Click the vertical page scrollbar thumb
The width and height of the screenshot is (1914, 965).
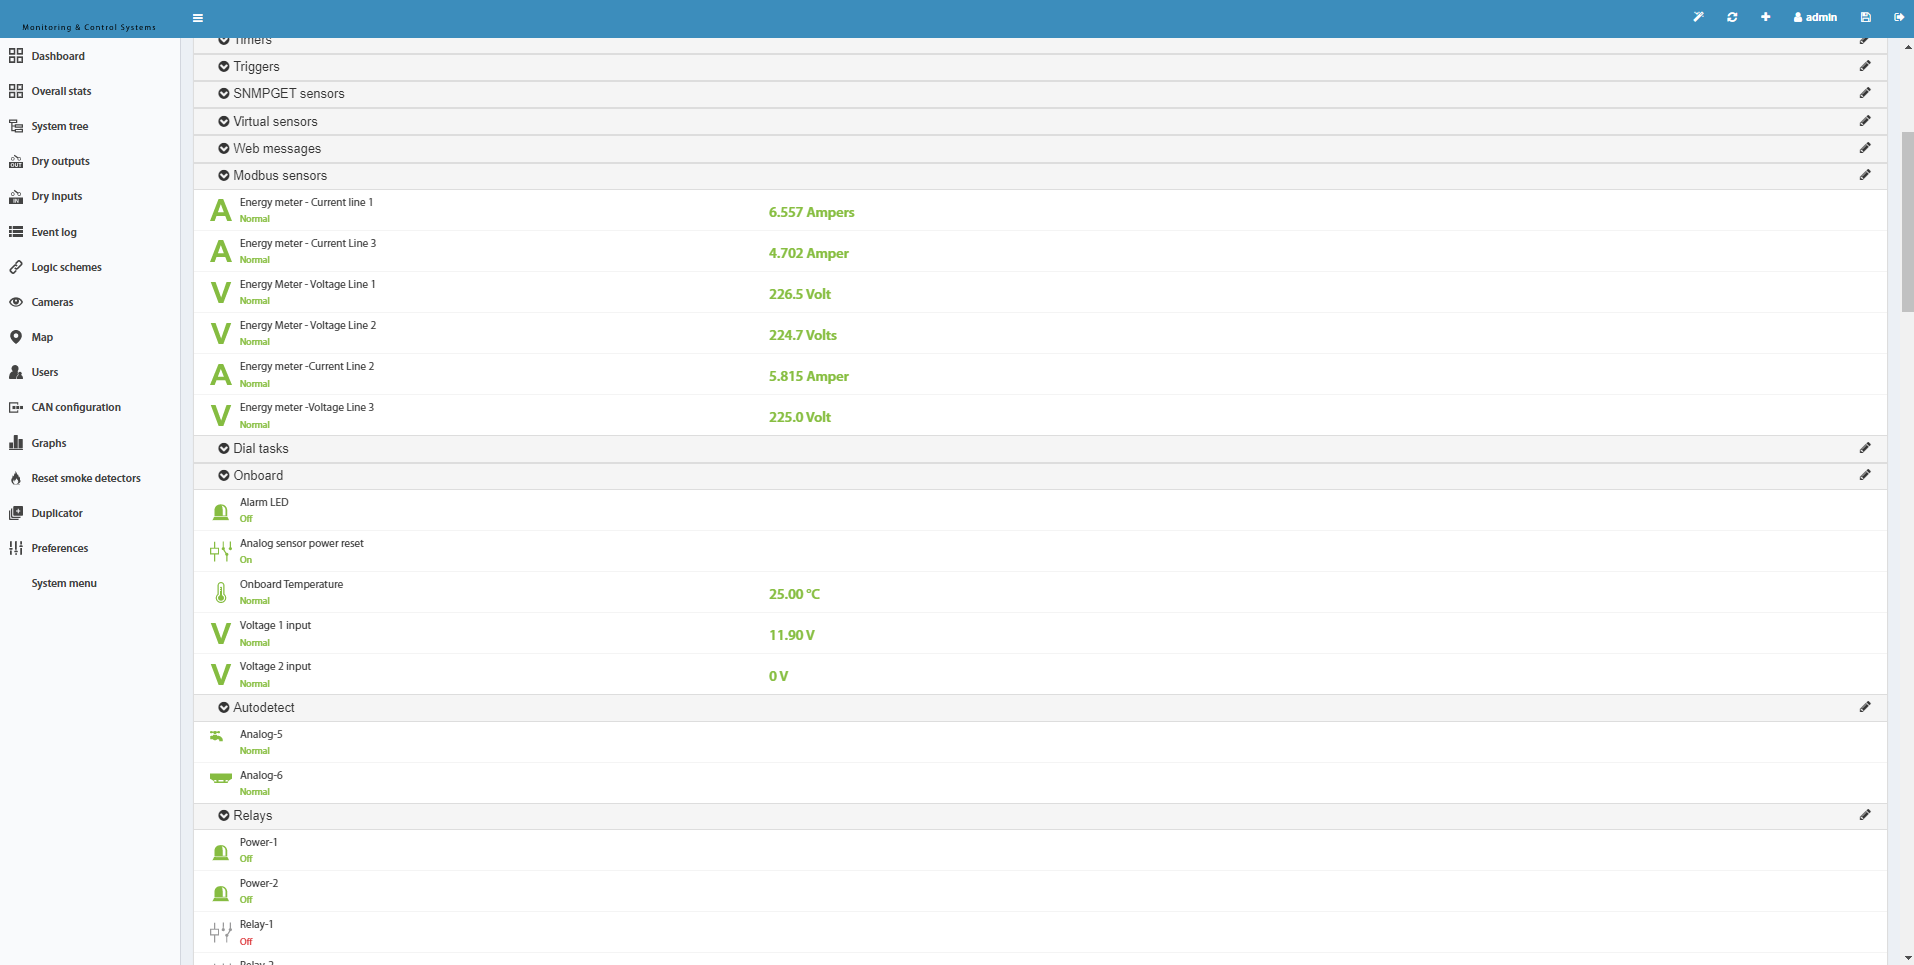point(1907,222)
